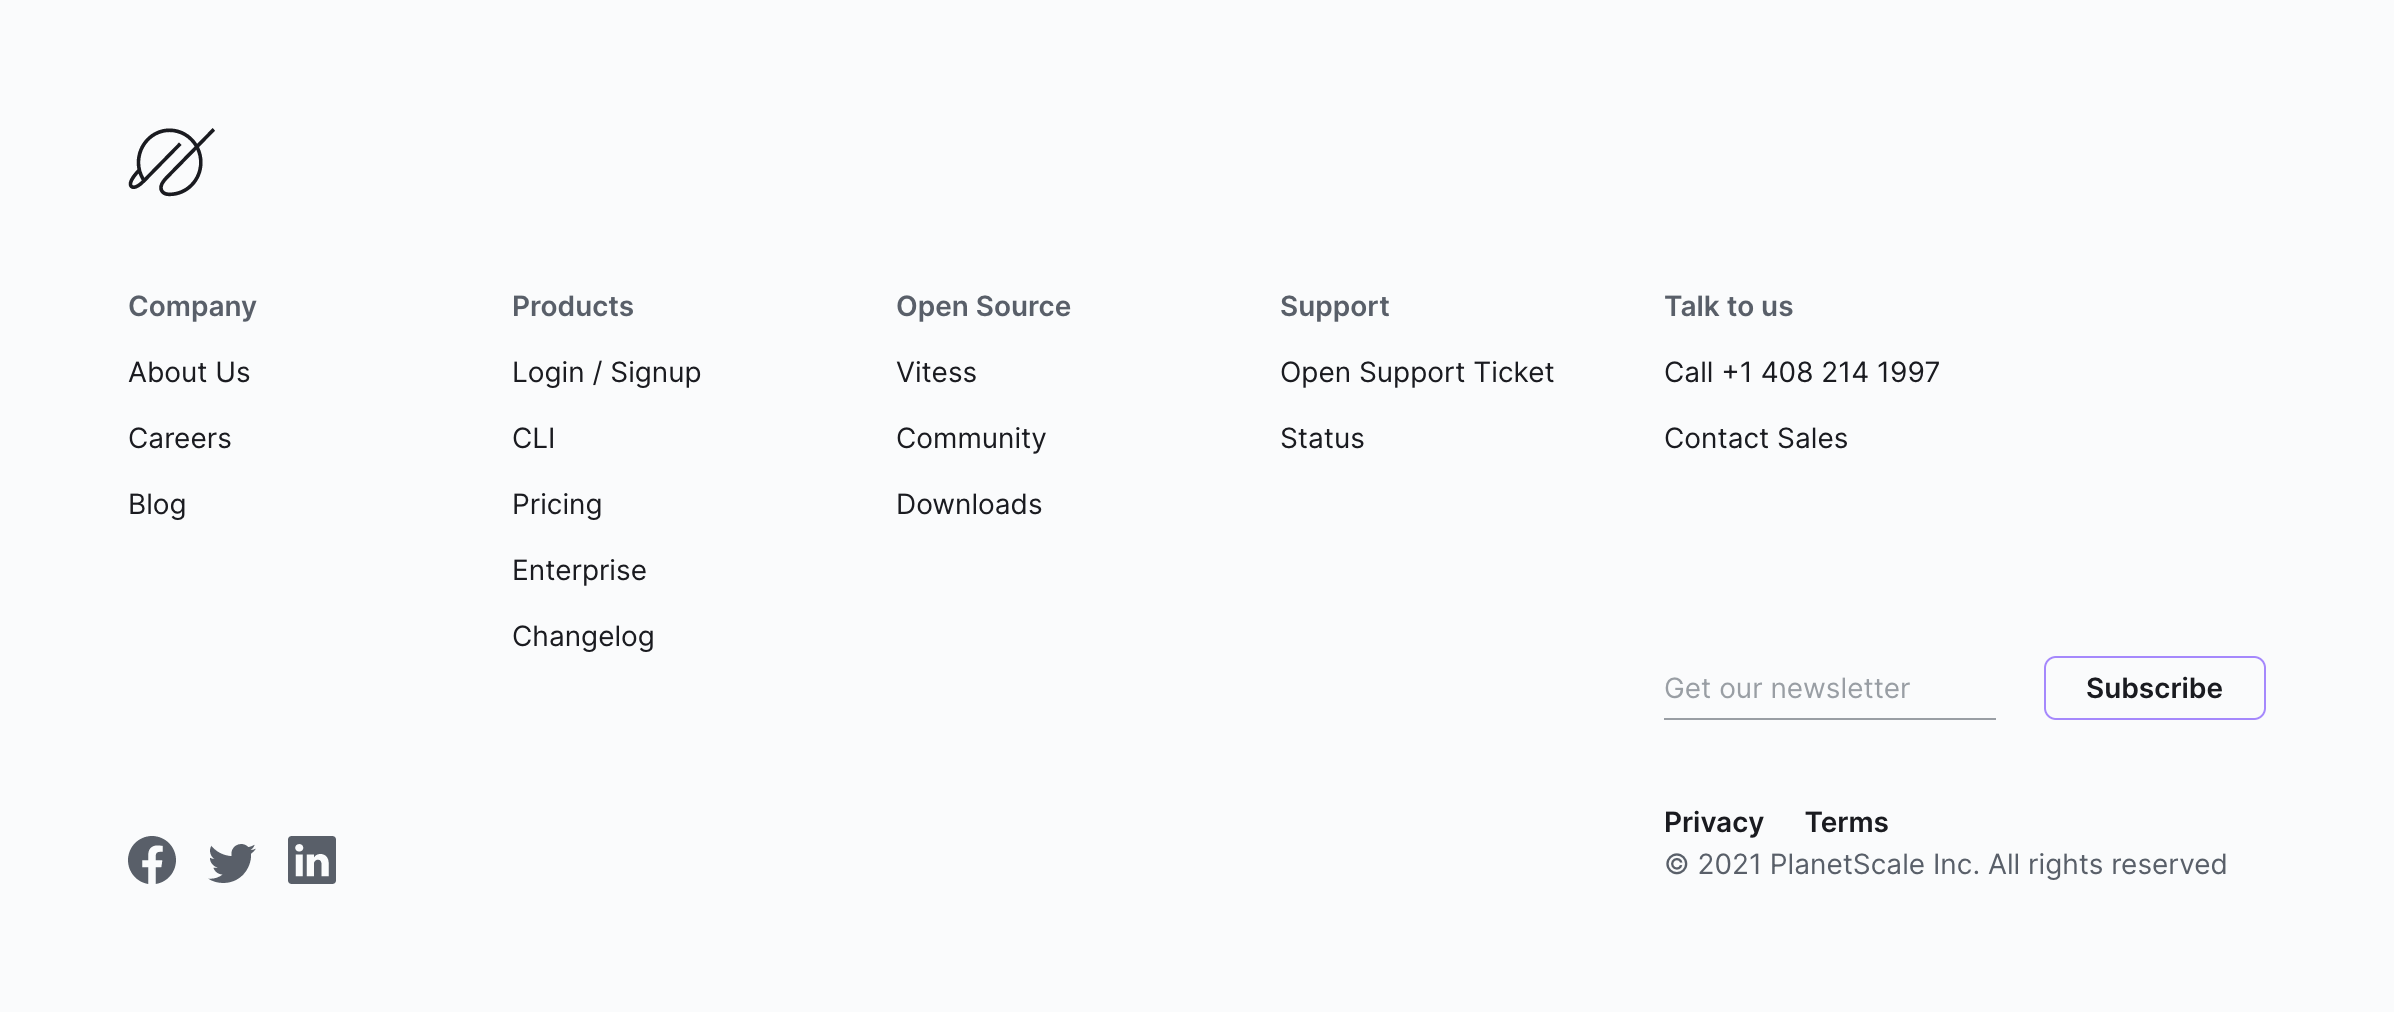Visit the Blog link
The height and width of the screenshot is (1012, 2394).
(x=157, y=504)
